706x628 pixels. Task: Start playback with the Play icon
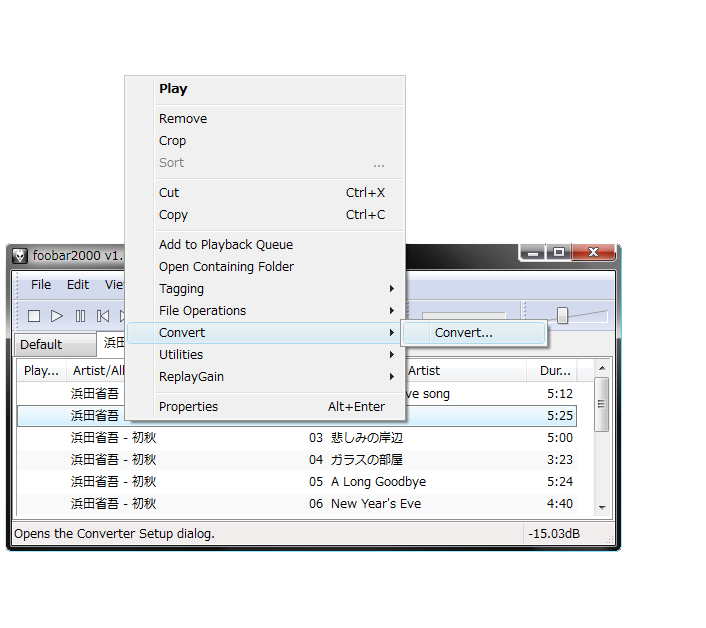(57, 316)
